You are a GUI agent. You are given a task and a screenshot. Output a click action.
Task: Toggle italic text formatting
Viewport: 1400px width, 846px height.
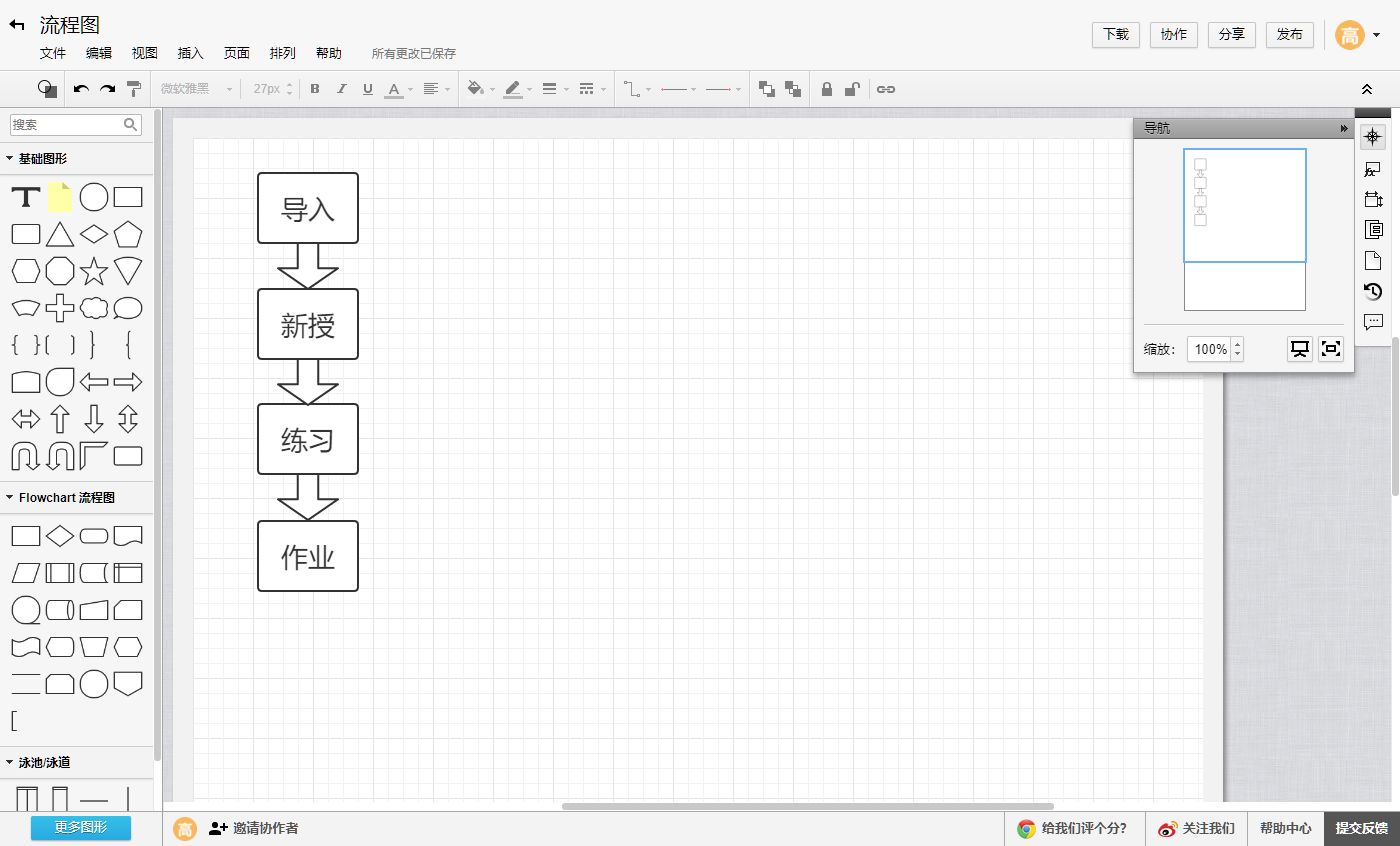tap(341, 89)
